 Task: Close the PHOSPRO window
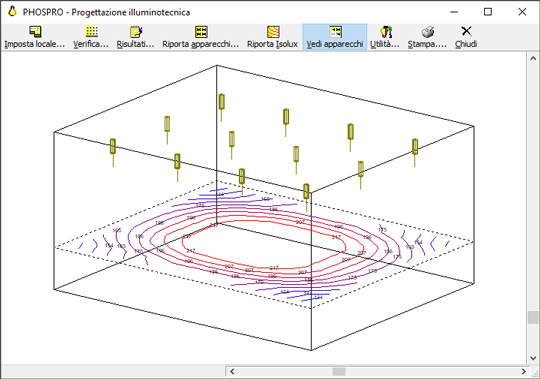click(522, 12)
